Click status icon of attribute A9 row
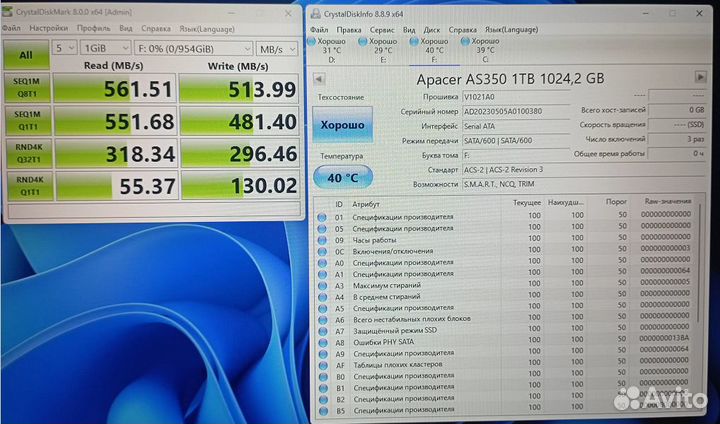720x424 pixels. tap(323, 354)
